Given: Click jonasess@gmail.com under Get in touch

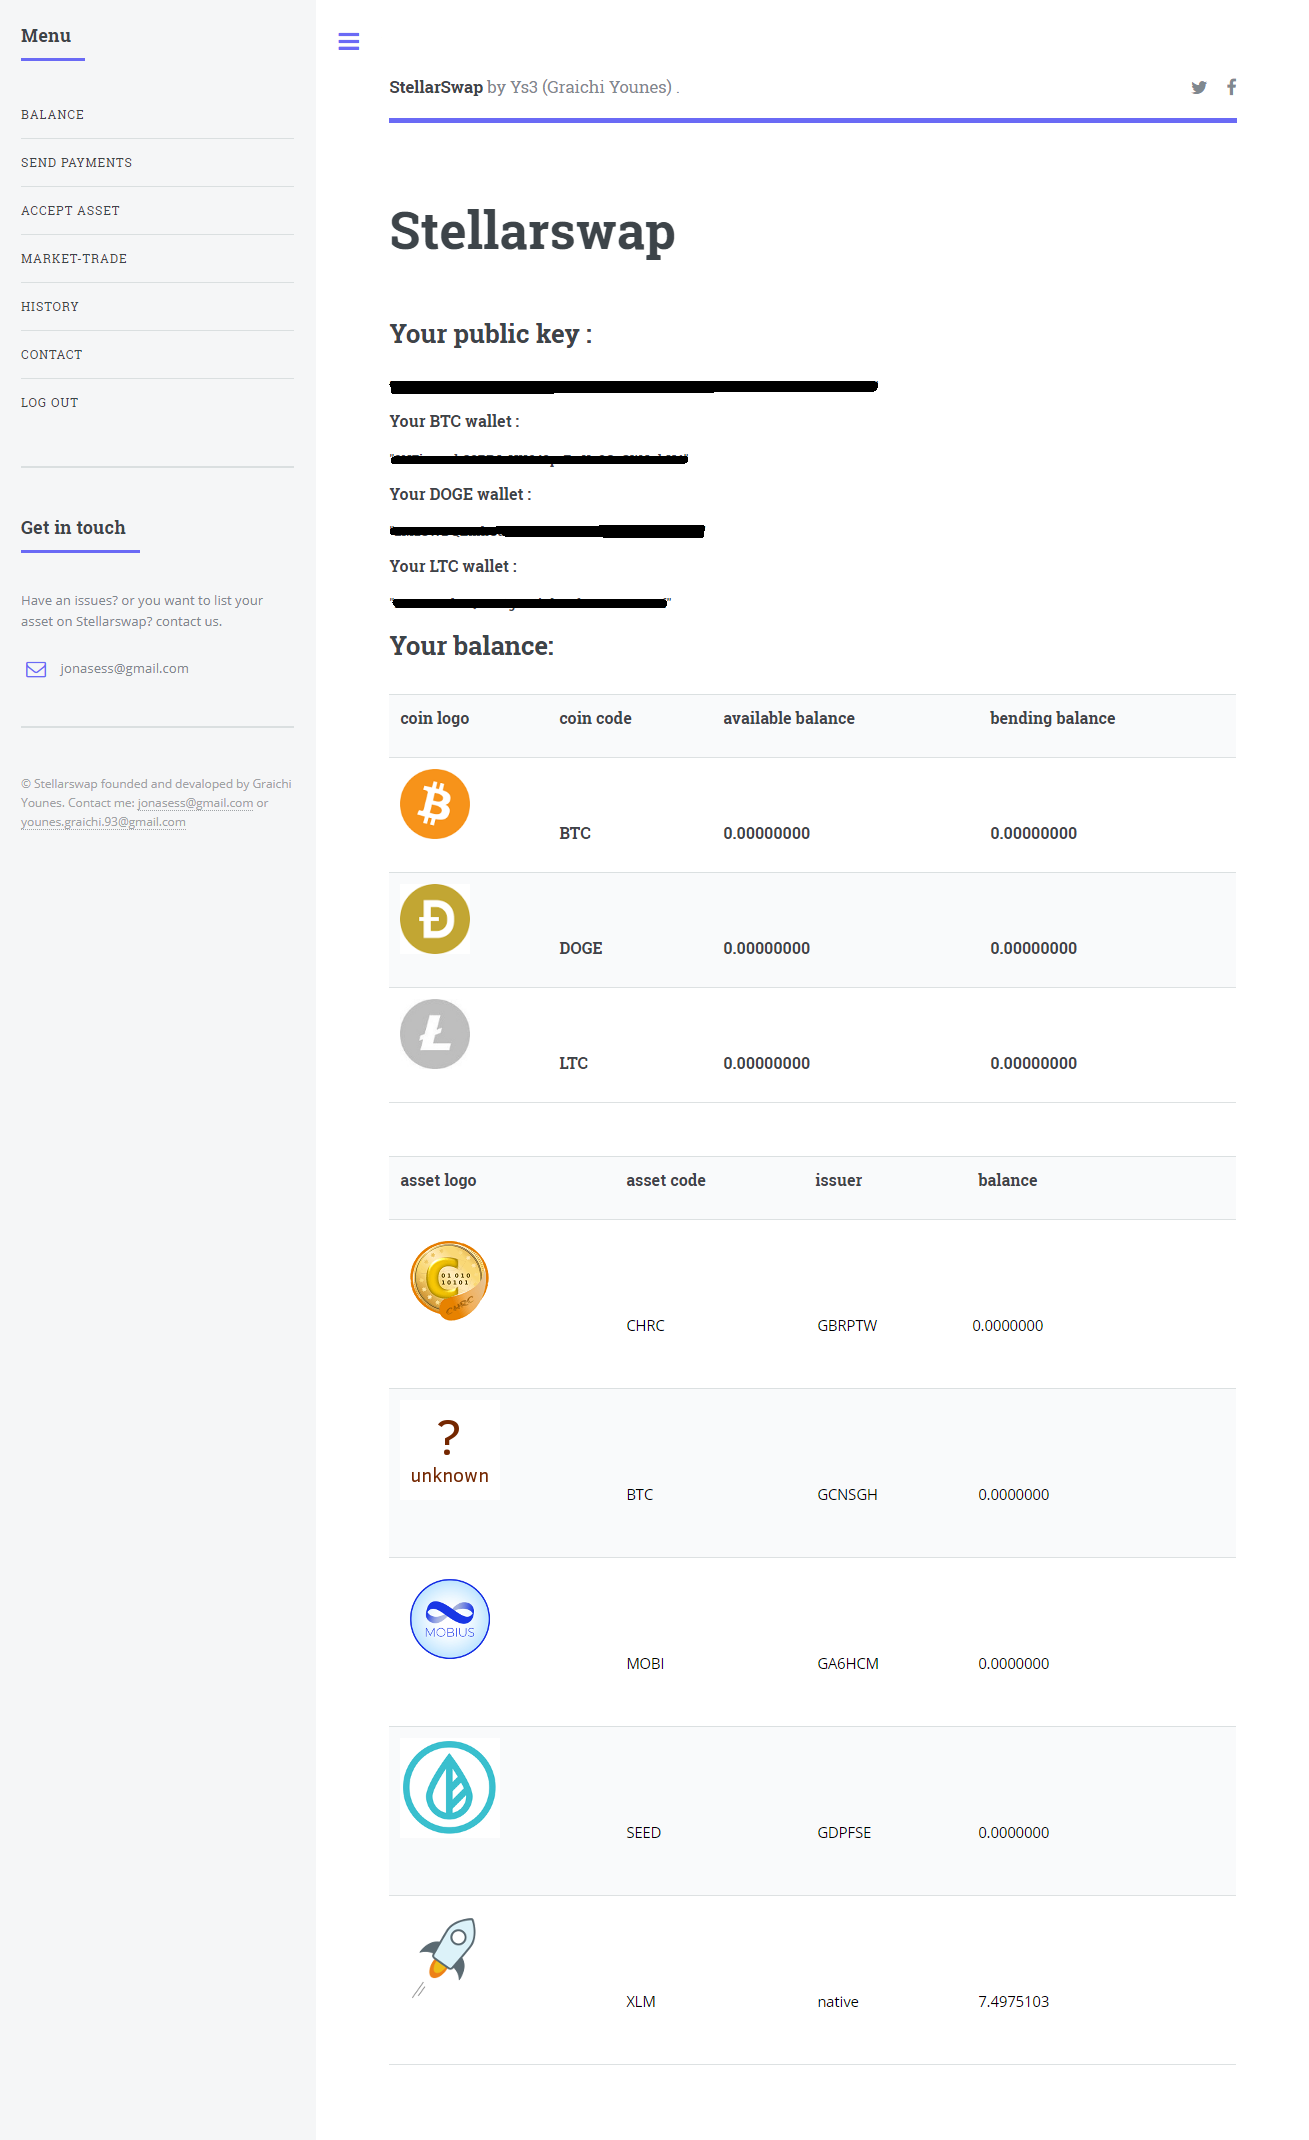Looking at the screenshot, I should point(124,668).
